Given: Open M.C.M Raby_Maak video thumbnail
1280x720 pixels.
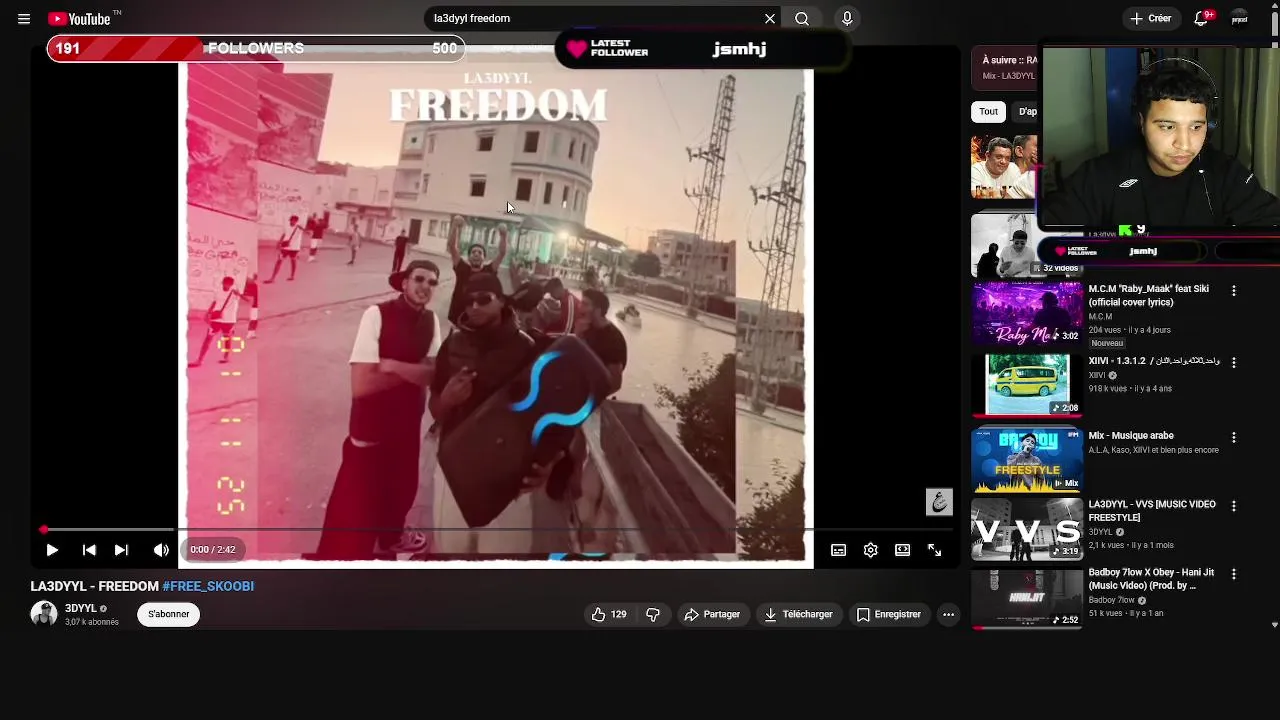Looking at the screenshot, I should tap(1027, 313).
